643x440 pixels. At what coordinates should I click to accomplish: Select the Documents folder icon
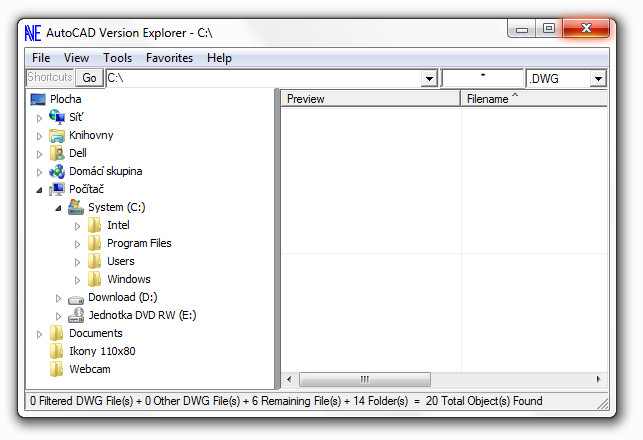(x=57, y=333)
